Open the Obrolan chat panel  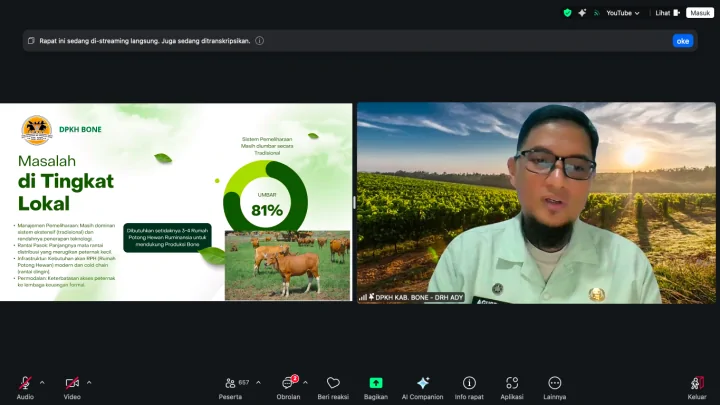(x=288, y=383)
